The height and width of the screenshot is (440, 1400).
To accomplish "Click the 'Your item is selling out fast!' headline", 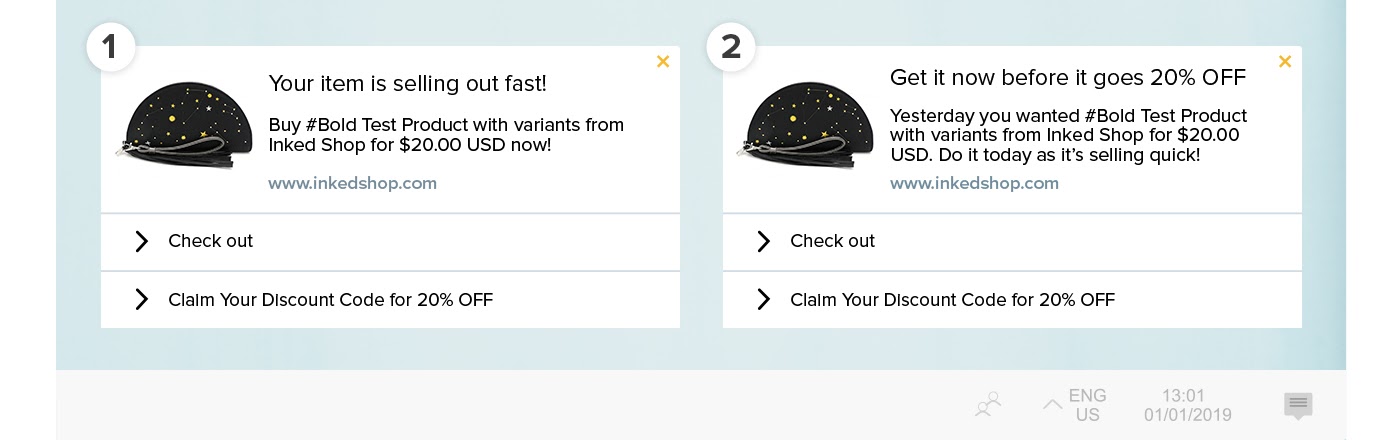I will pyautogui.click(x=408, y=83).
